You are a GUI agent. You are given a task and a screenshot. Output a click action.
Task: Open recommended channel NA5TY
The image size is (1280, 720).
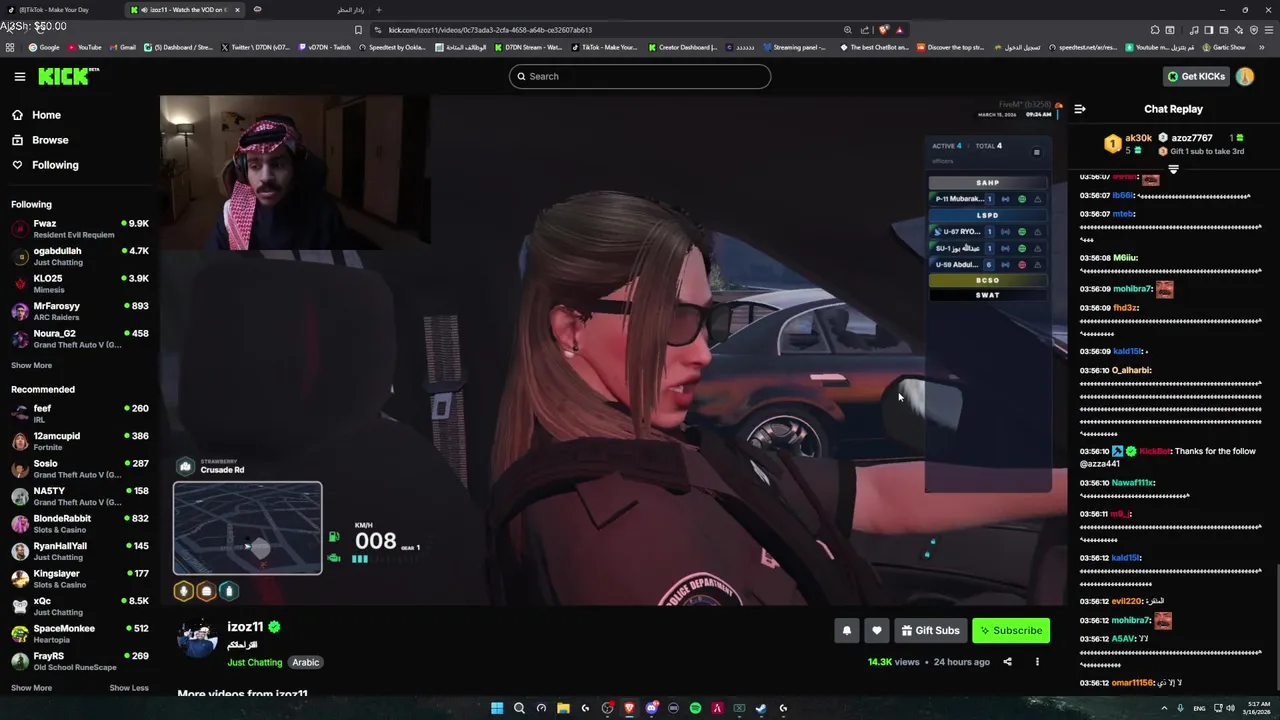(x=80, y=496)
